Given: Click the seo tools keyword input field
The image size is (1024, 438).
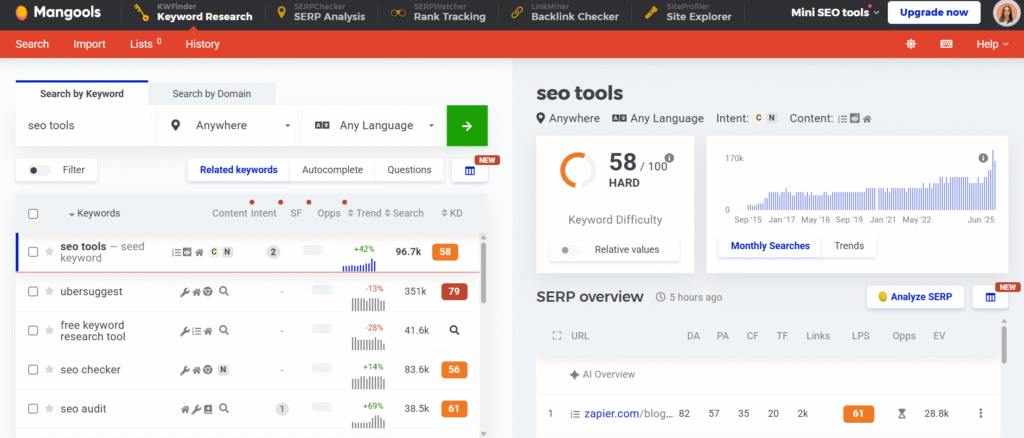Looking at the screenshot, I should pyautogui.click(x=86, y=126).
